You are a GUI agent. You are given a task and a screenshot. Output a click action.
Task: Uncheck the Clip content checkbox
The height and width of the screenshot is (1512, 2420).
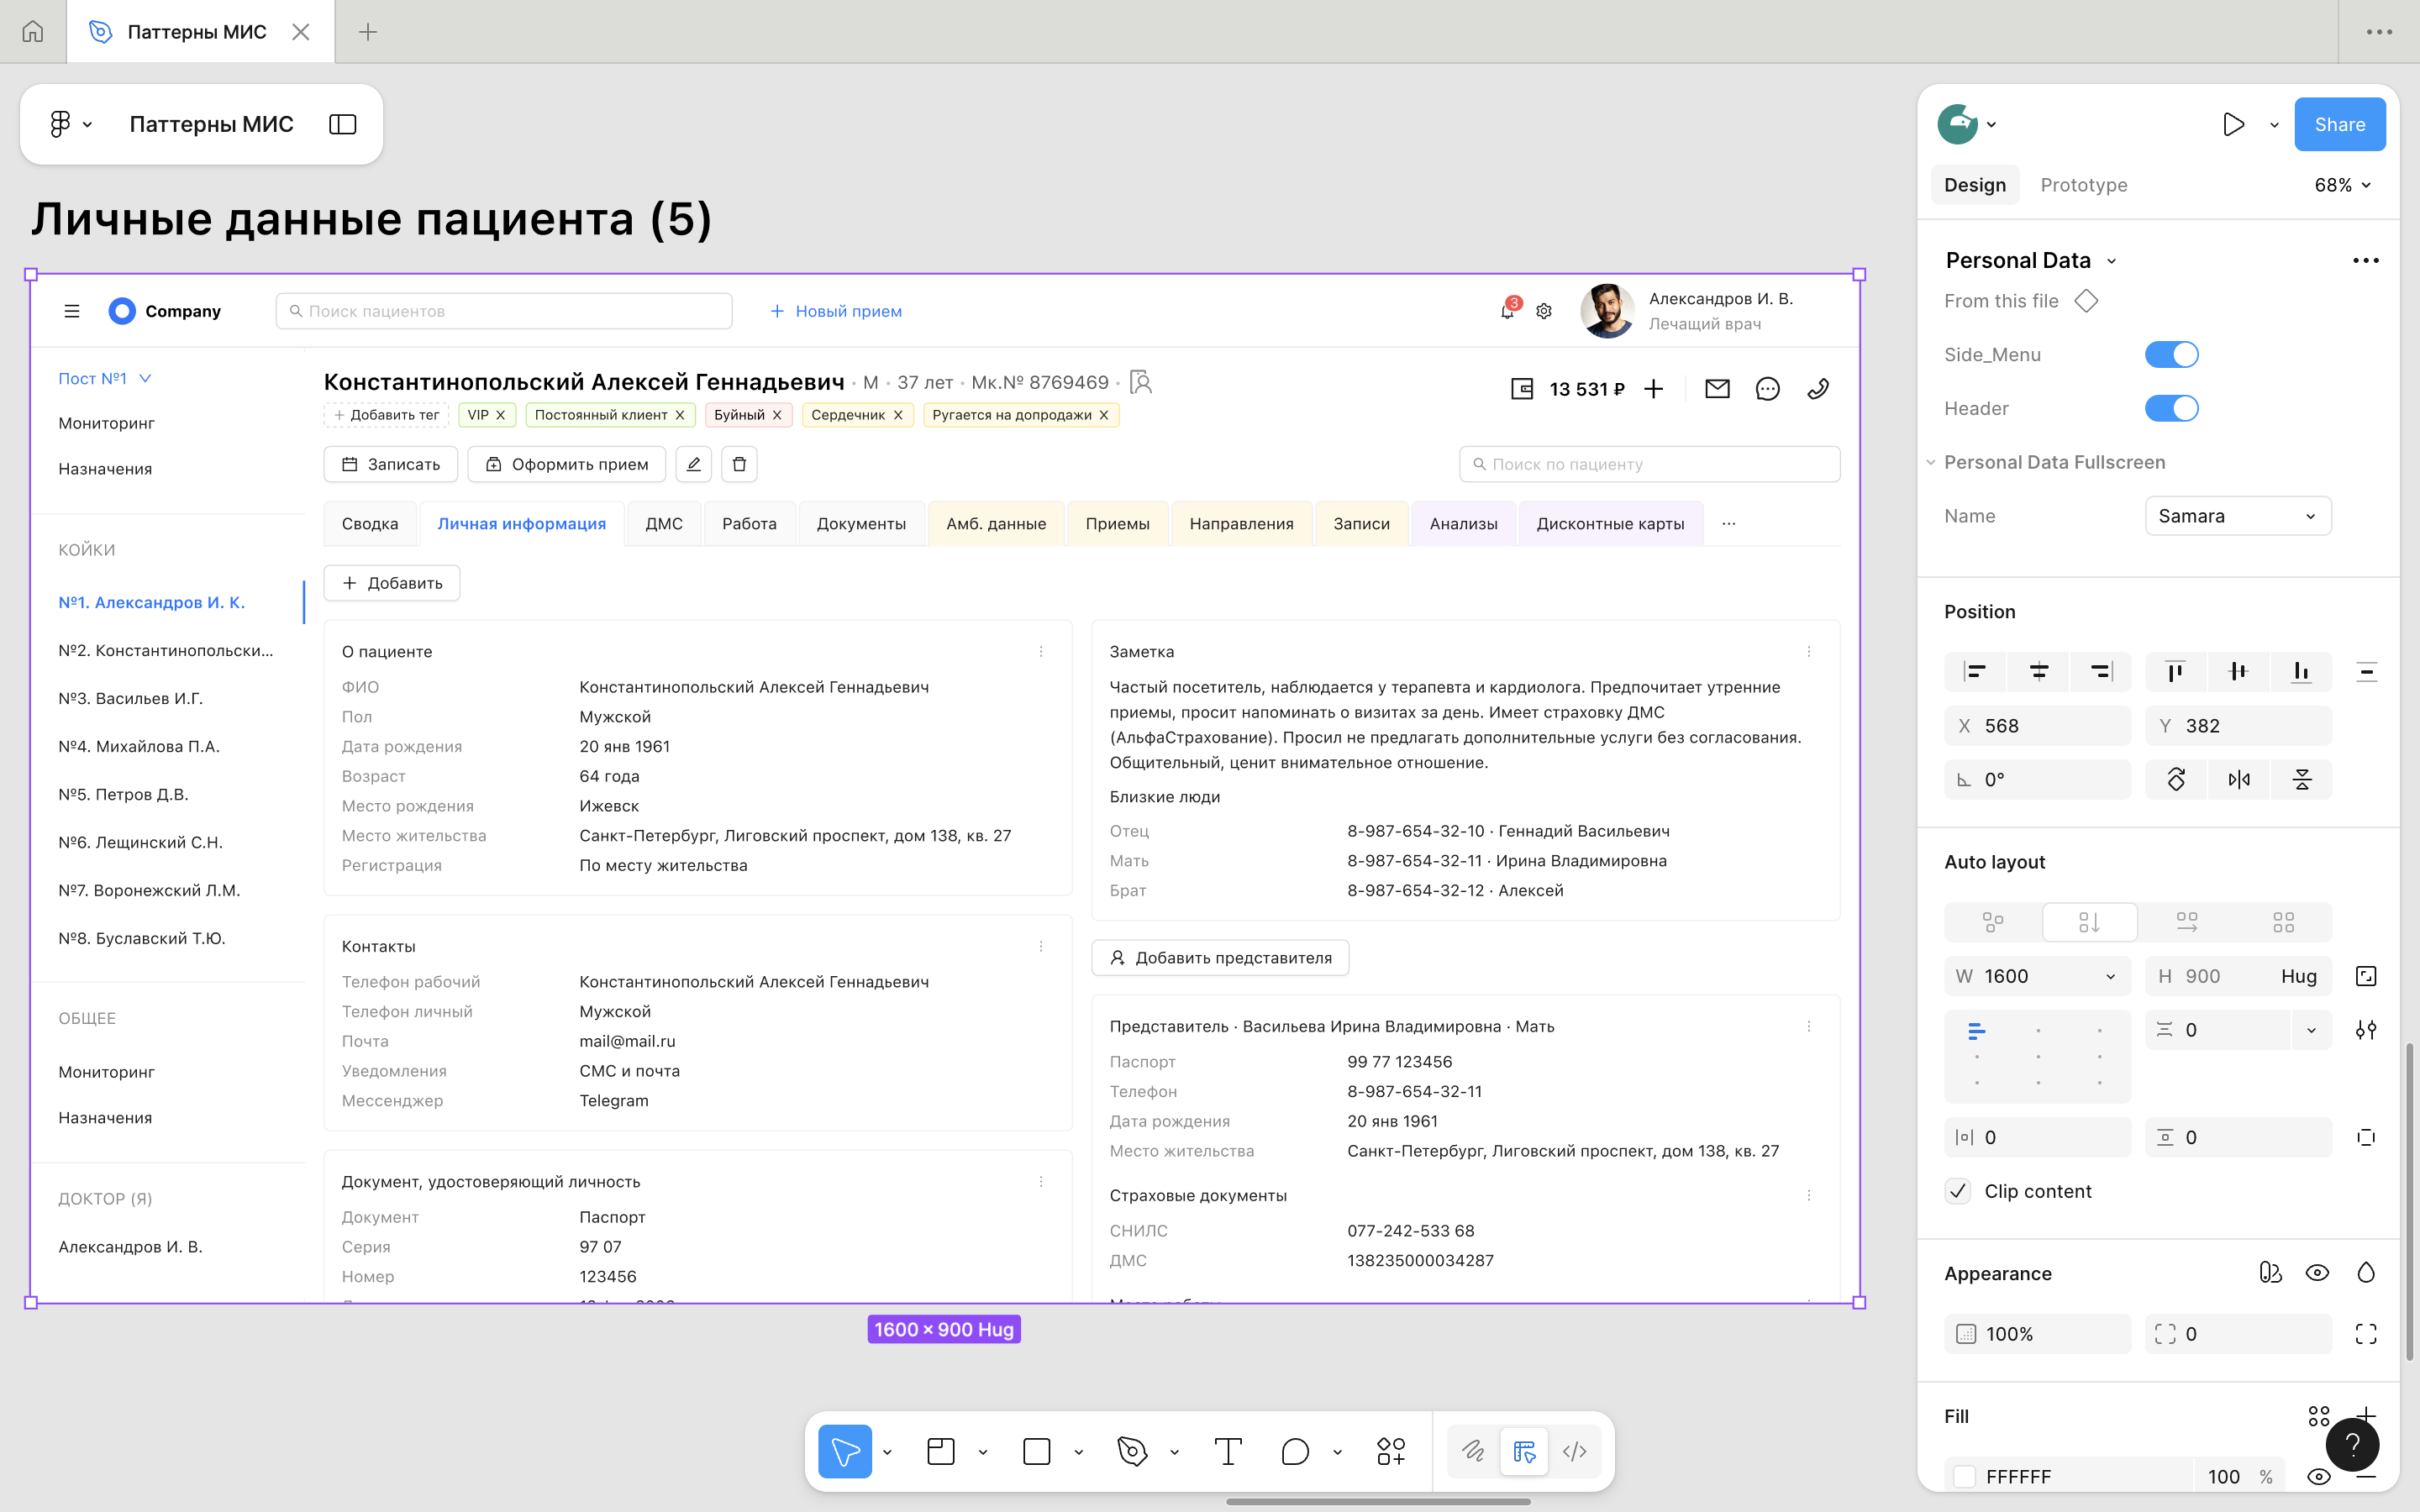(x=1958, y=1191)
